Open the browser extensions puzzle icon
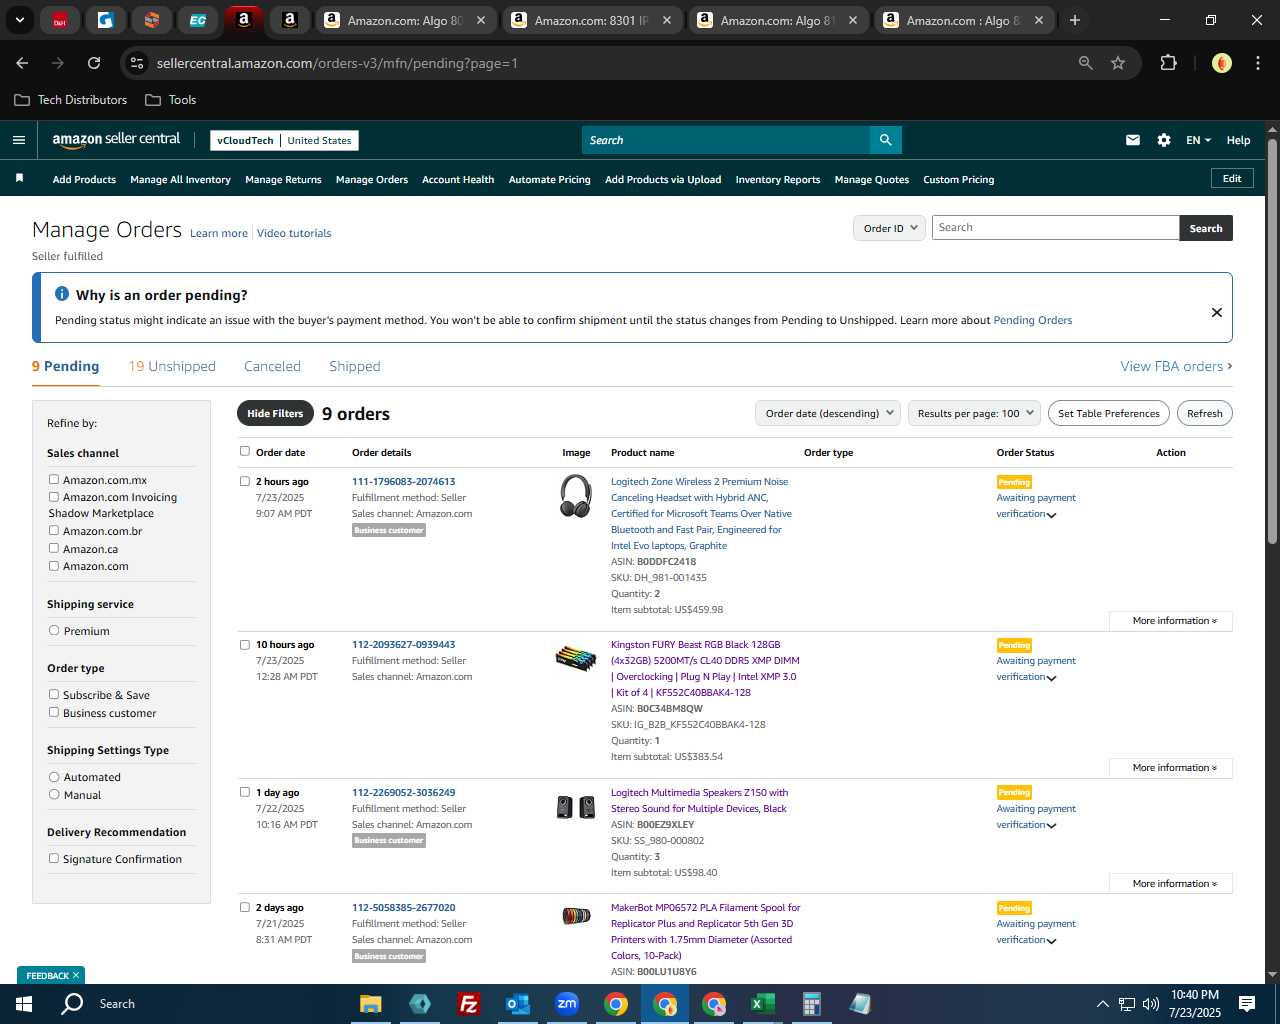 coord(1168,63)
